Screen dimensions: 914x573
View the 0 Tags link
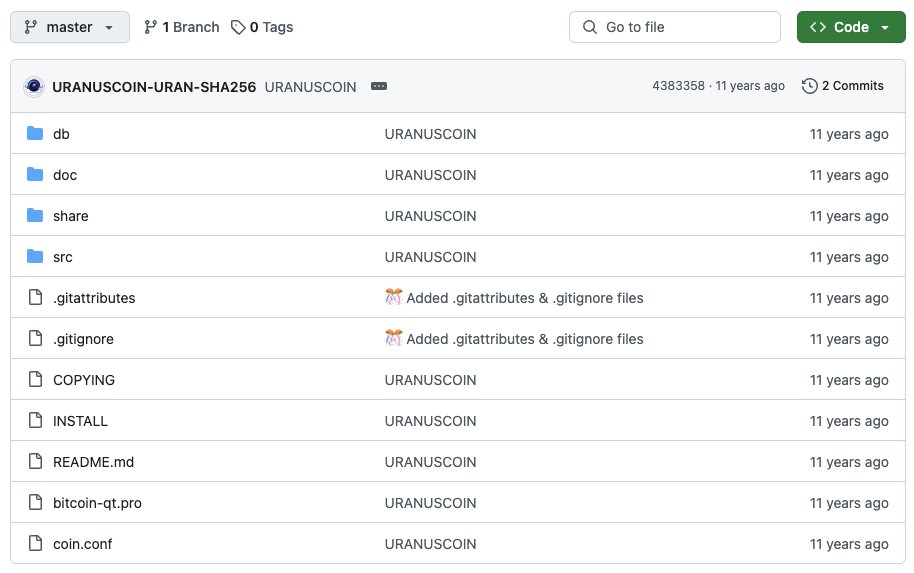click(x=262, y=27)
